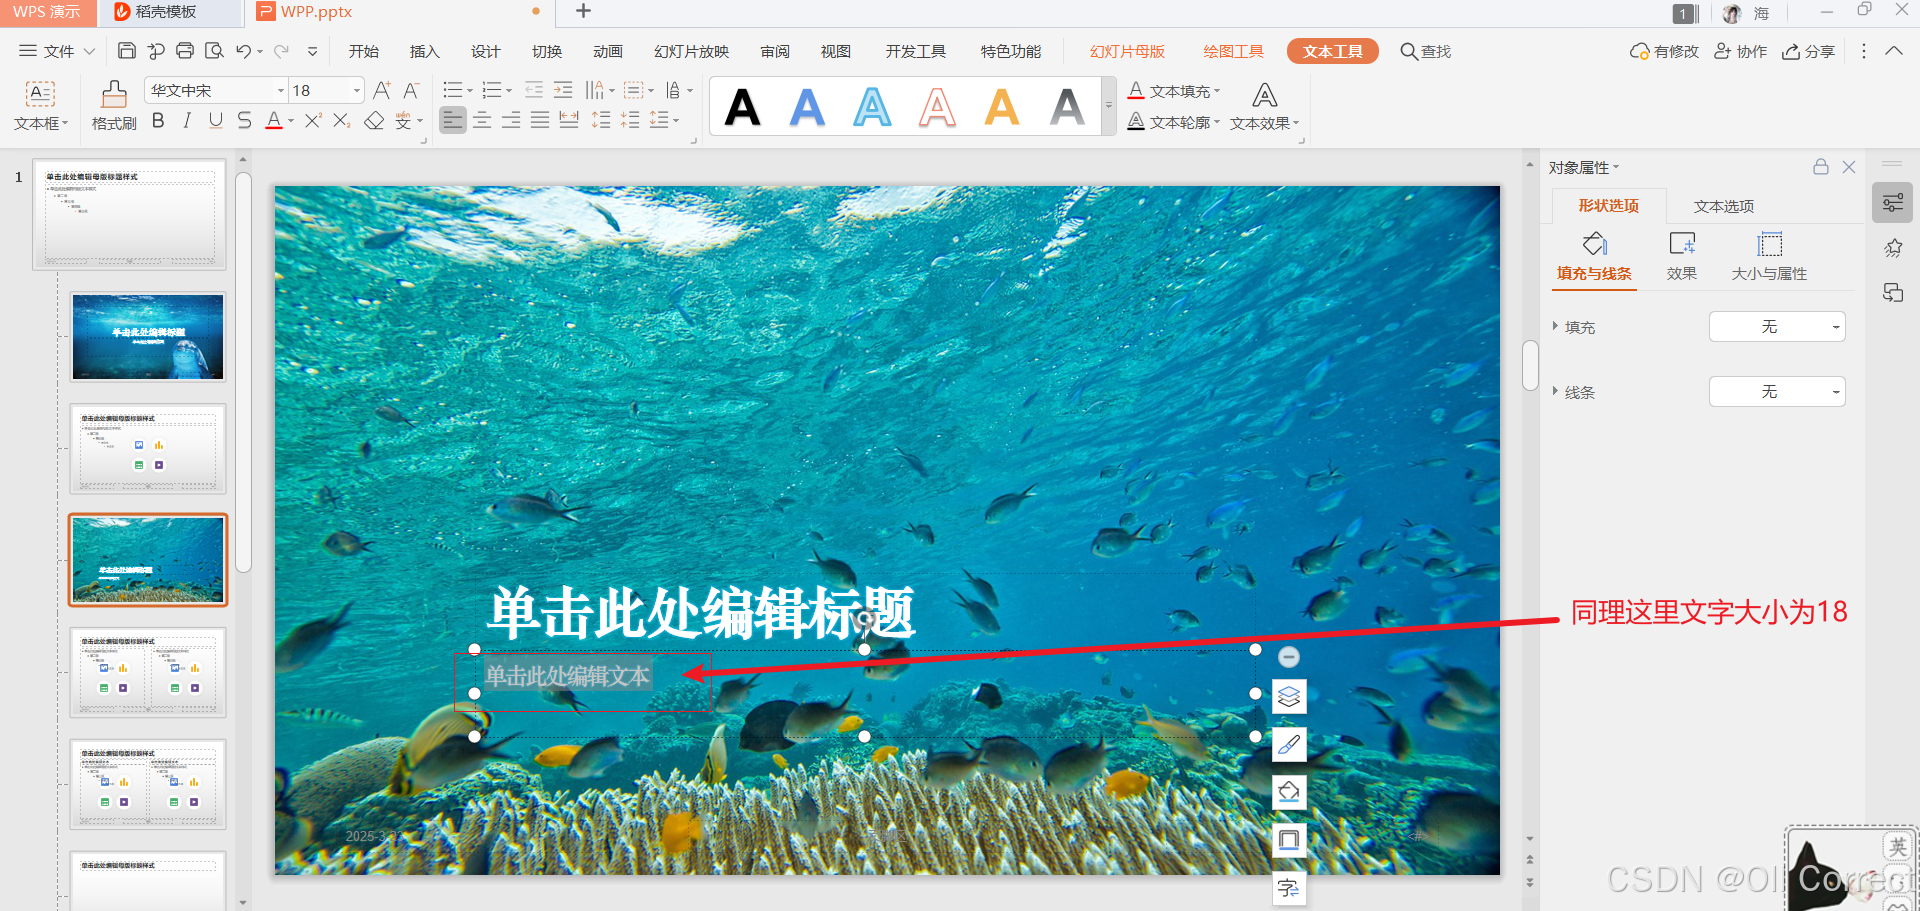Click the brush style floating icon
This screenshot has width=1920, height=911.
click(x=1289, y=744)
